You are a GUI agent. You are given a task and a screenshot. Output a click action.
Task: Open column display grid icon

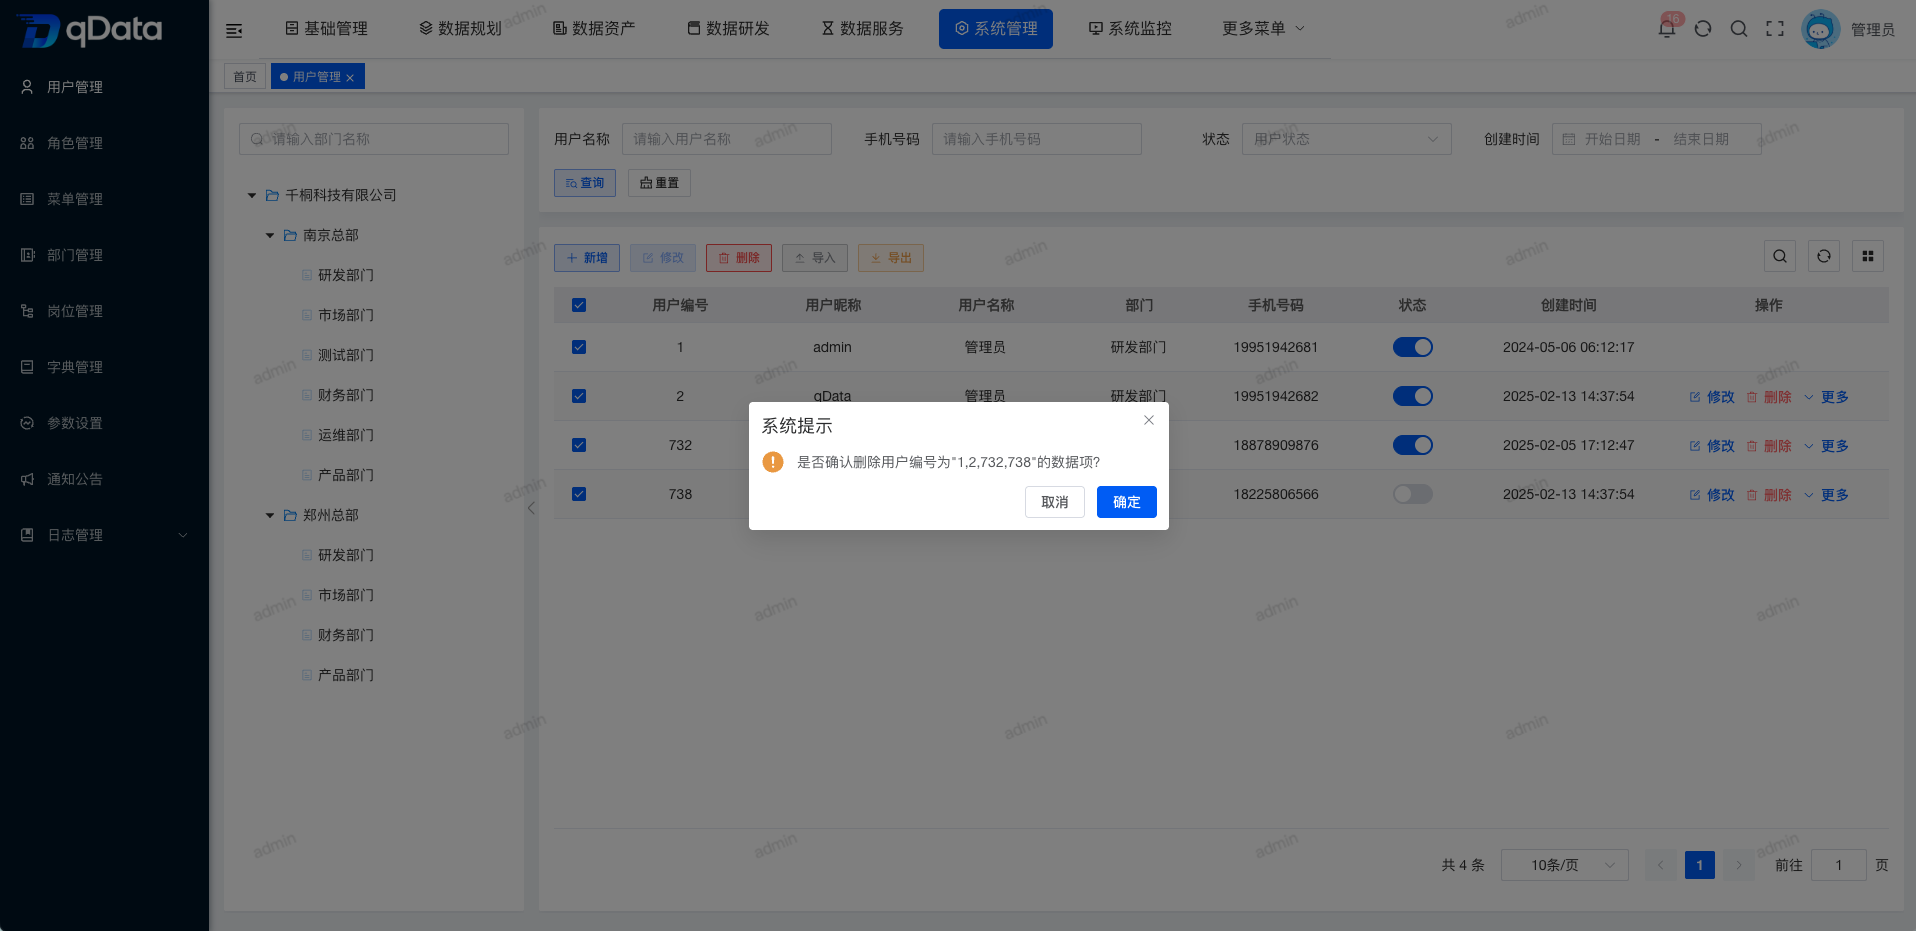tap(1868, 256)
